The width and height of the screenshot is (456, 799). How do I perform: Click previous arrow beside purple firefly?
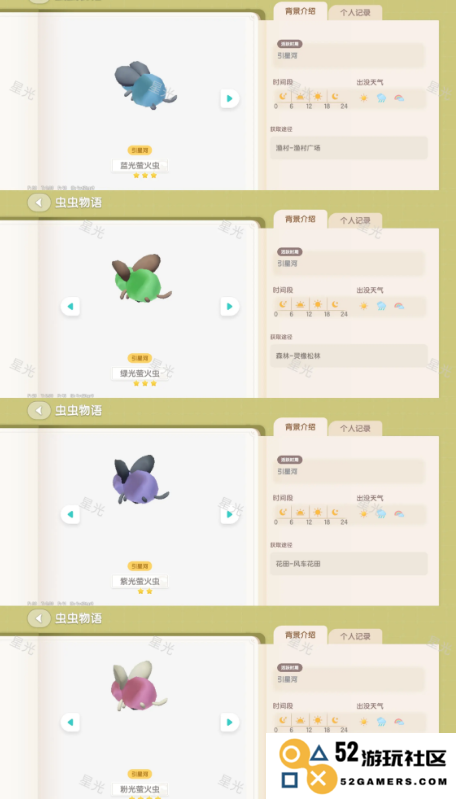pos(70,514)
